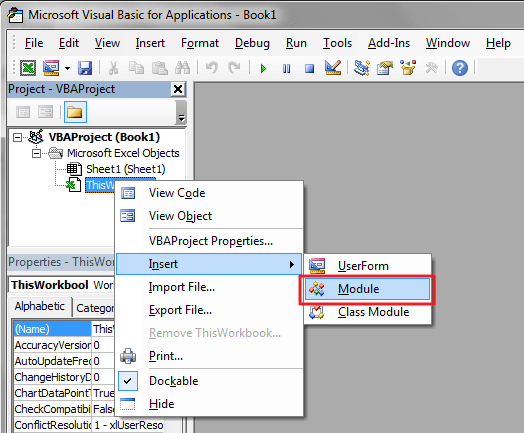Image resolution: width=524 pixels, height=433 pixels.
Task: Click the Save floppy disk icon
Action: (x=85, y=68)
